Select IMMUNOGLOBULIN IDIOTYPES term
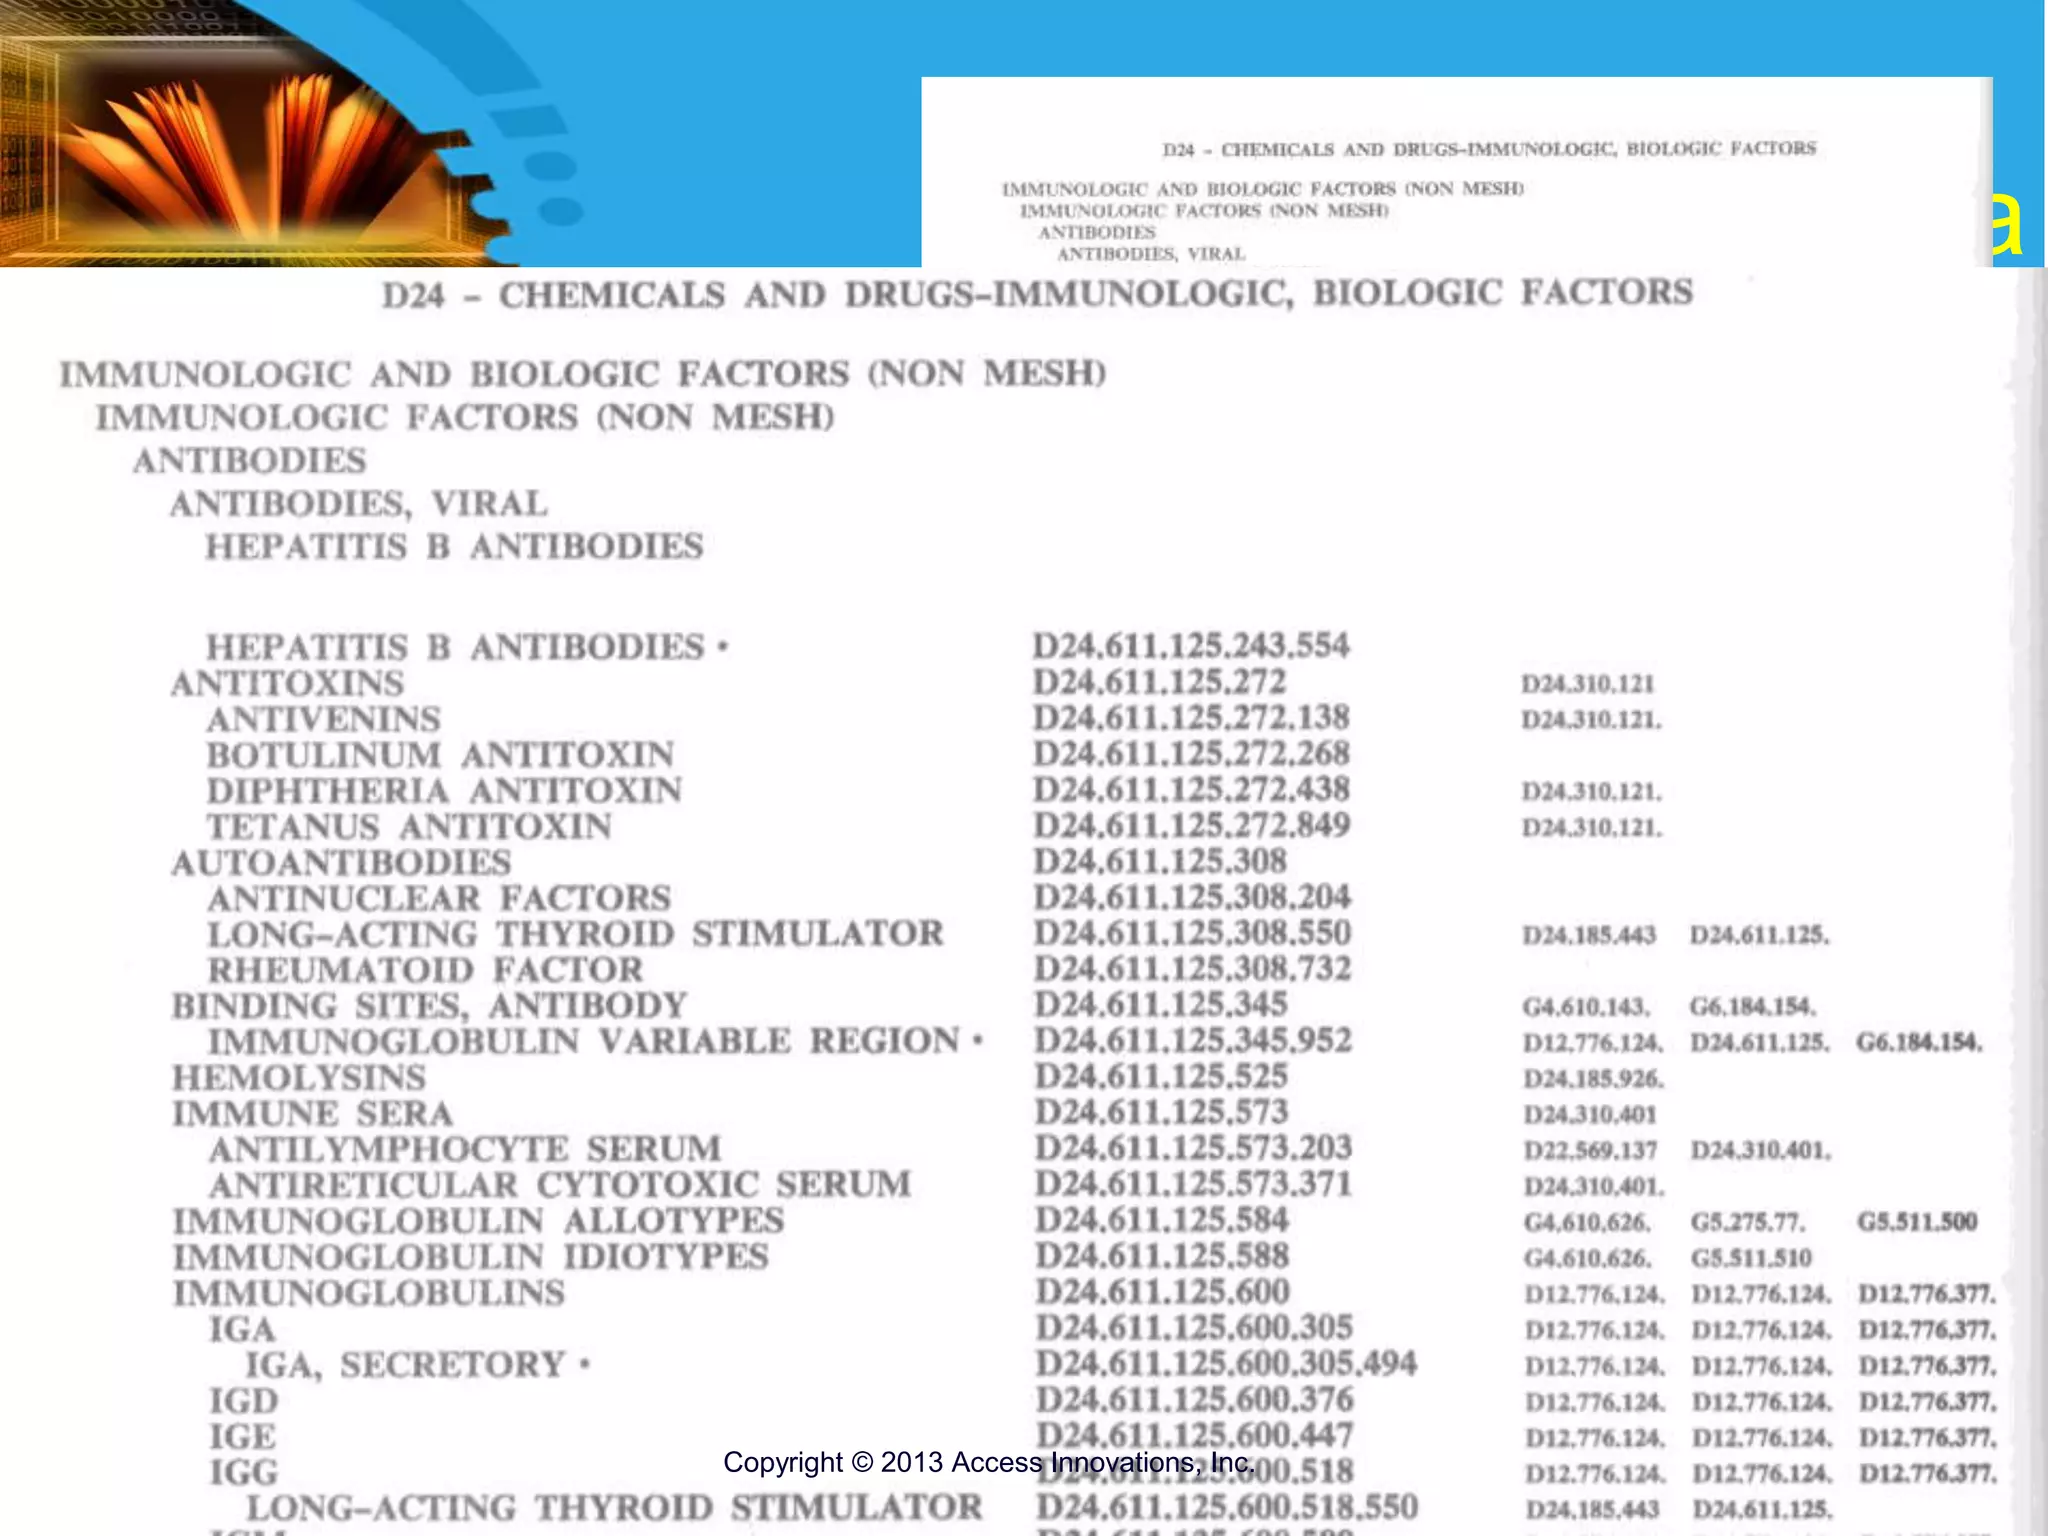 (471, 1257)
